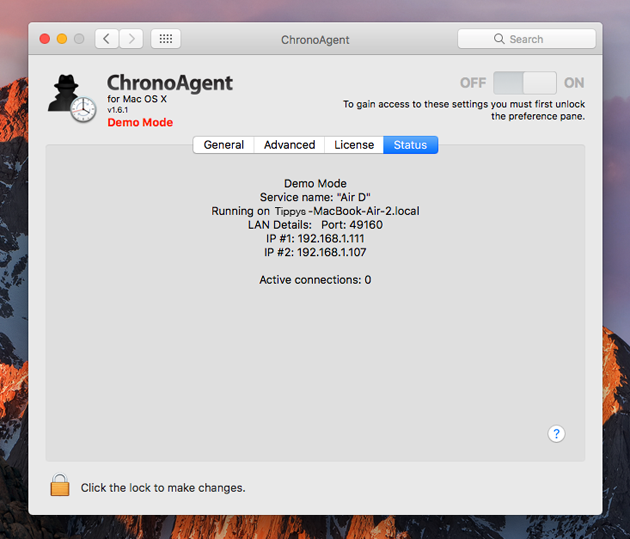630x539 pixels.
Task: Click the OFF label beside the switch
Action: coord(473,83)
